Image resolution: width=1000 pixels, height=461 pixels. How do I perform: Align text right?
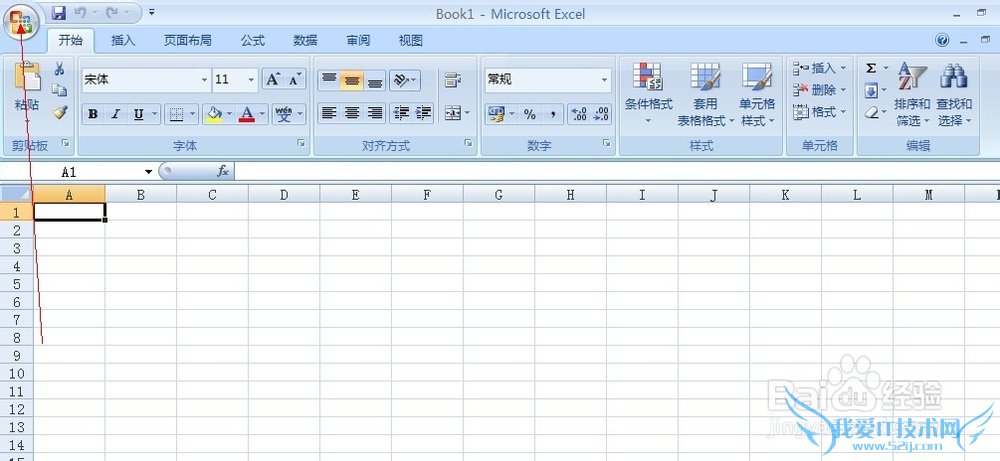pos(374,113)
